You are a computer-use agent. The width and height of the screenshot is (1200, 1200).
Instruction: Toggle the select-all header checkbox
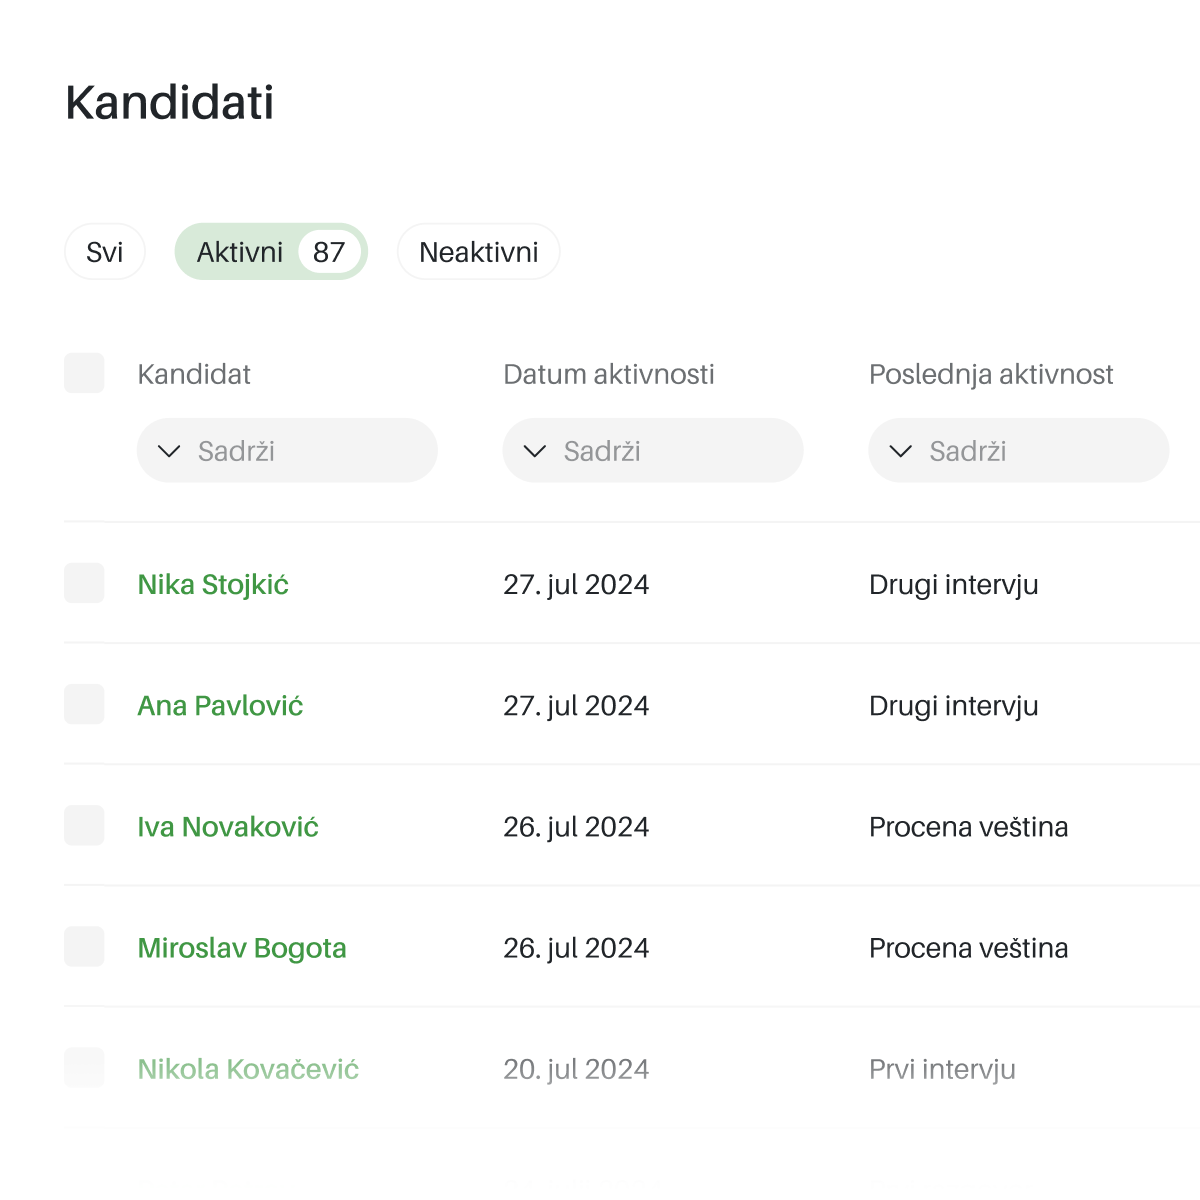coord(84,373)
